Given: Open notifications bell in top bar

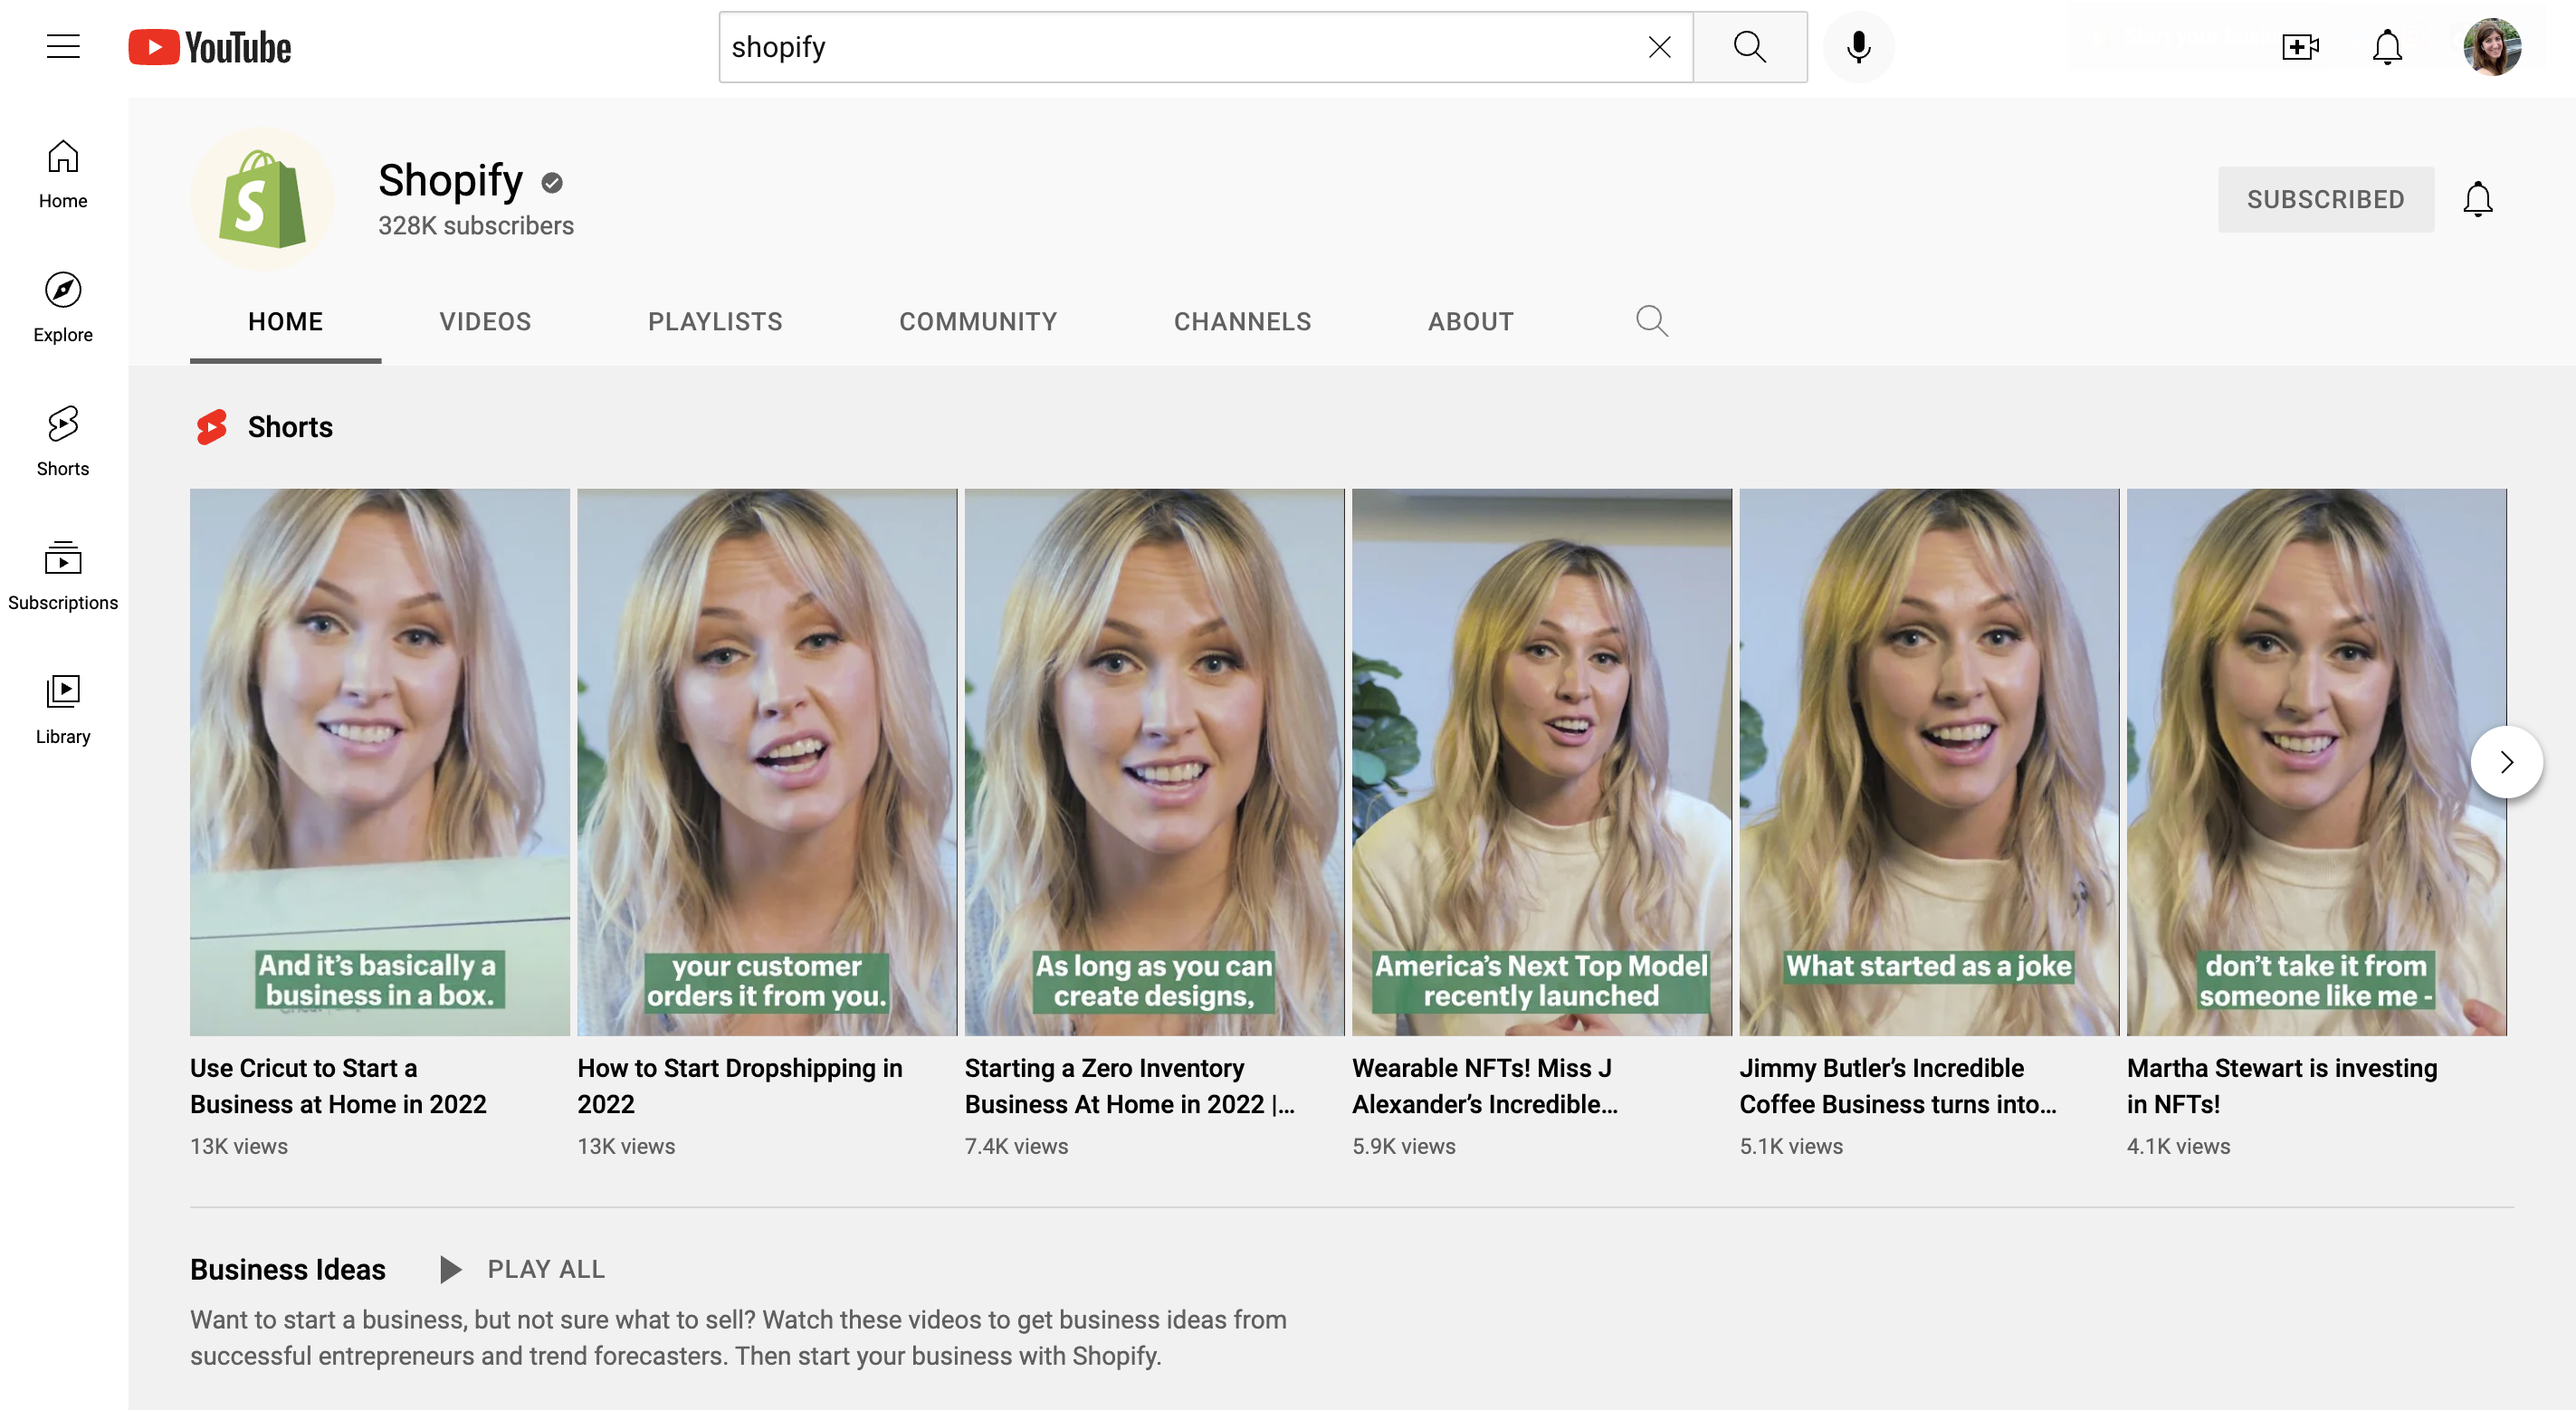Looking at the screenshot, I should pyautogui.click(x=2387, y=47).
